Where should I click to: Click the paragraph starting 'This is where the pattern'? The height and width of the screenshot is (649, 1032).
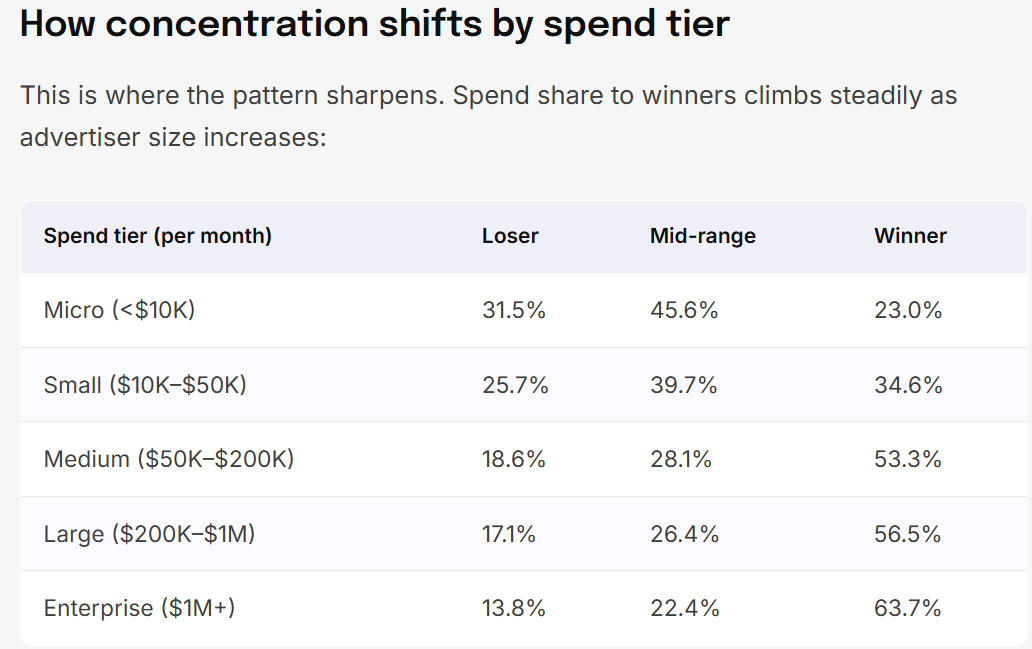click(x=488, y=117)
